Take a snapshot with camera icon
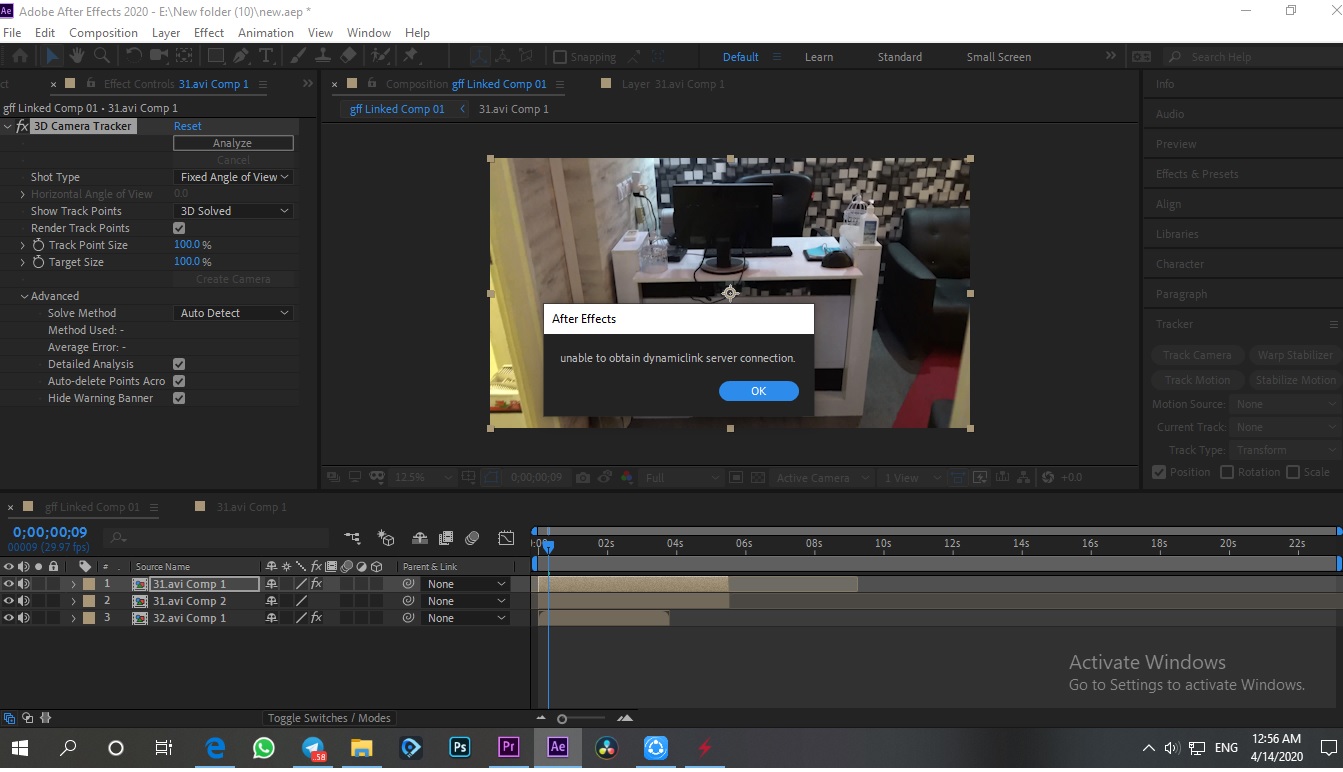1343x772 pixels. tap(582, 478)
